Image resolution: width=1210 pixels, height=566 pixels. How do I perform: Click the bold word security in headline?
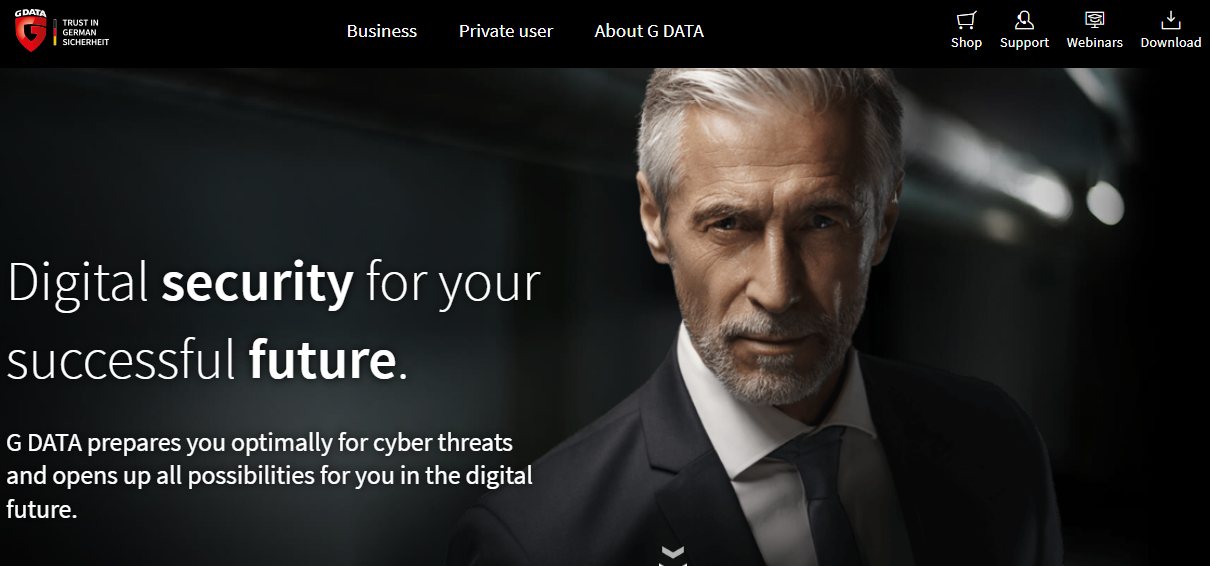coord(258,283)
